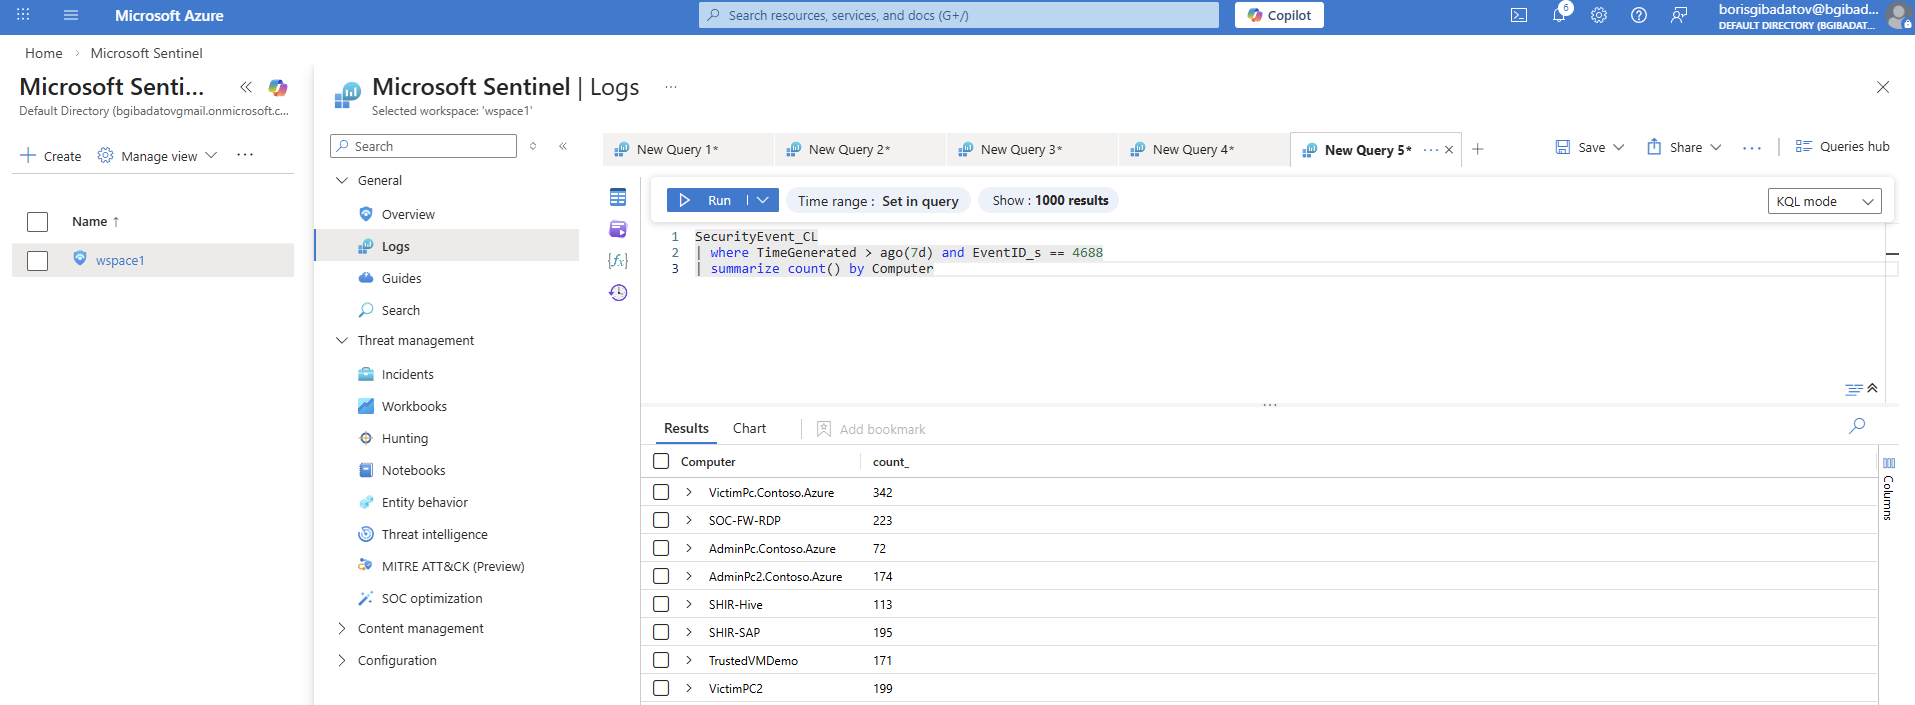Open the notifications bell
1915x705 pixels.
click(x=1558, y=15)
